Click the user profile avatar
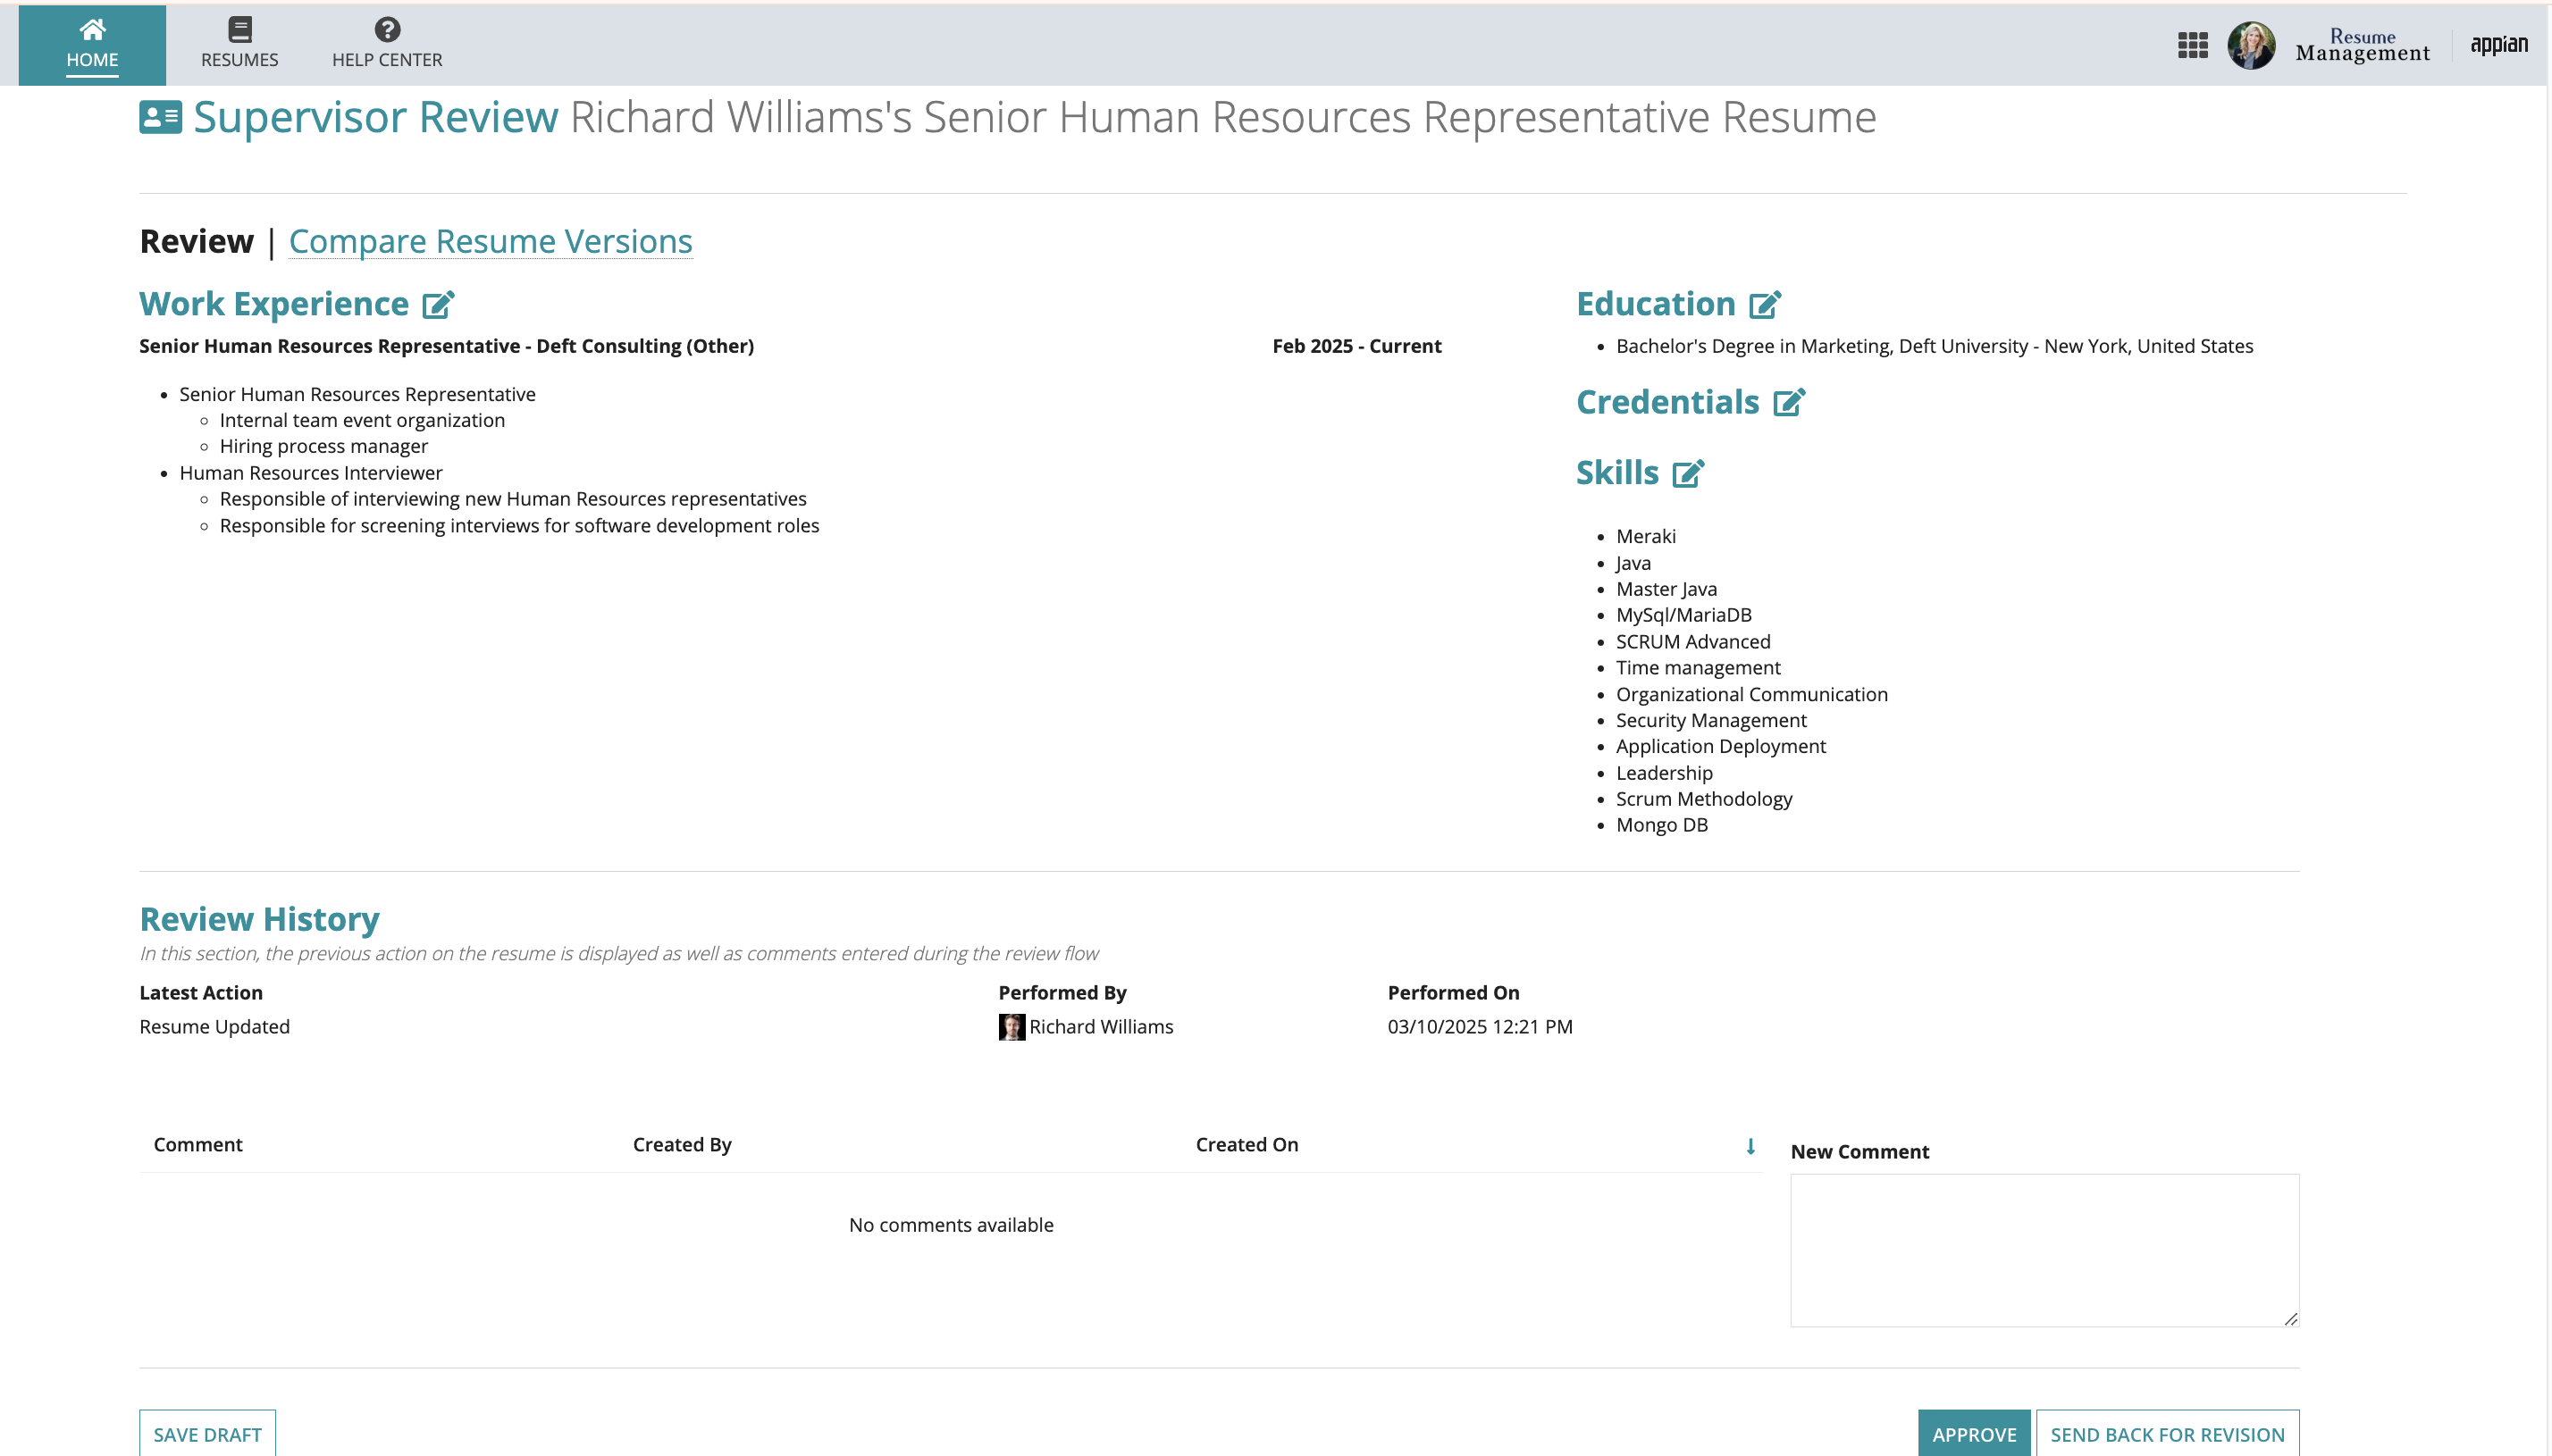 [2251, 45]
